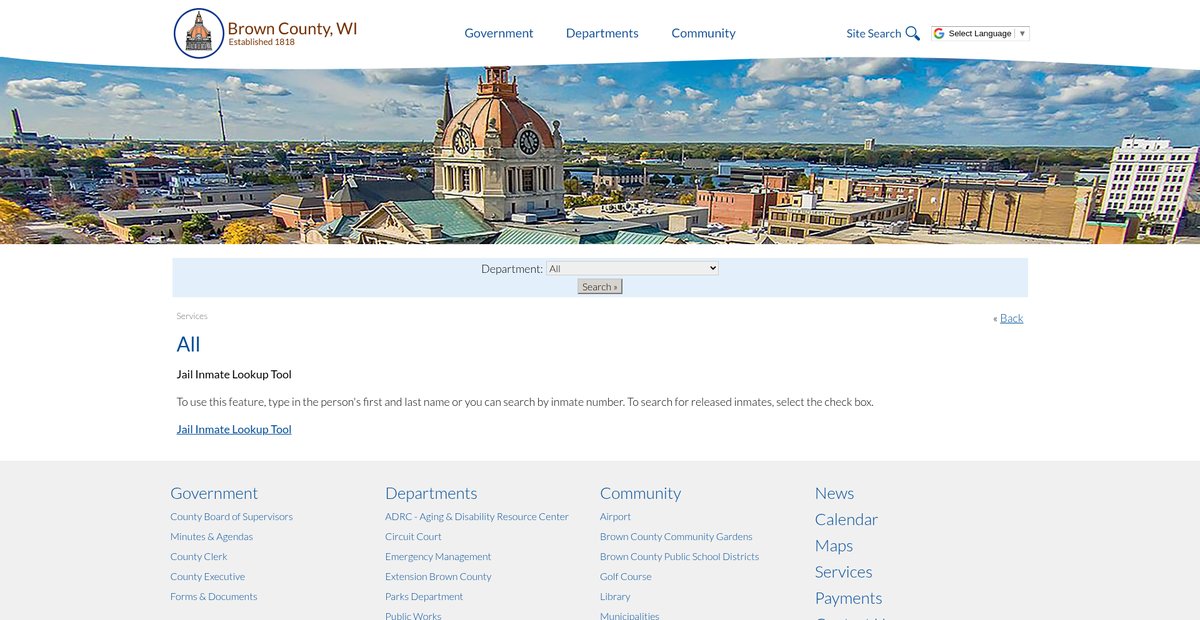Open the Emergency Management link
Image resolution: width=1200 pixels, height=620 pixels.
click(438, 557)
